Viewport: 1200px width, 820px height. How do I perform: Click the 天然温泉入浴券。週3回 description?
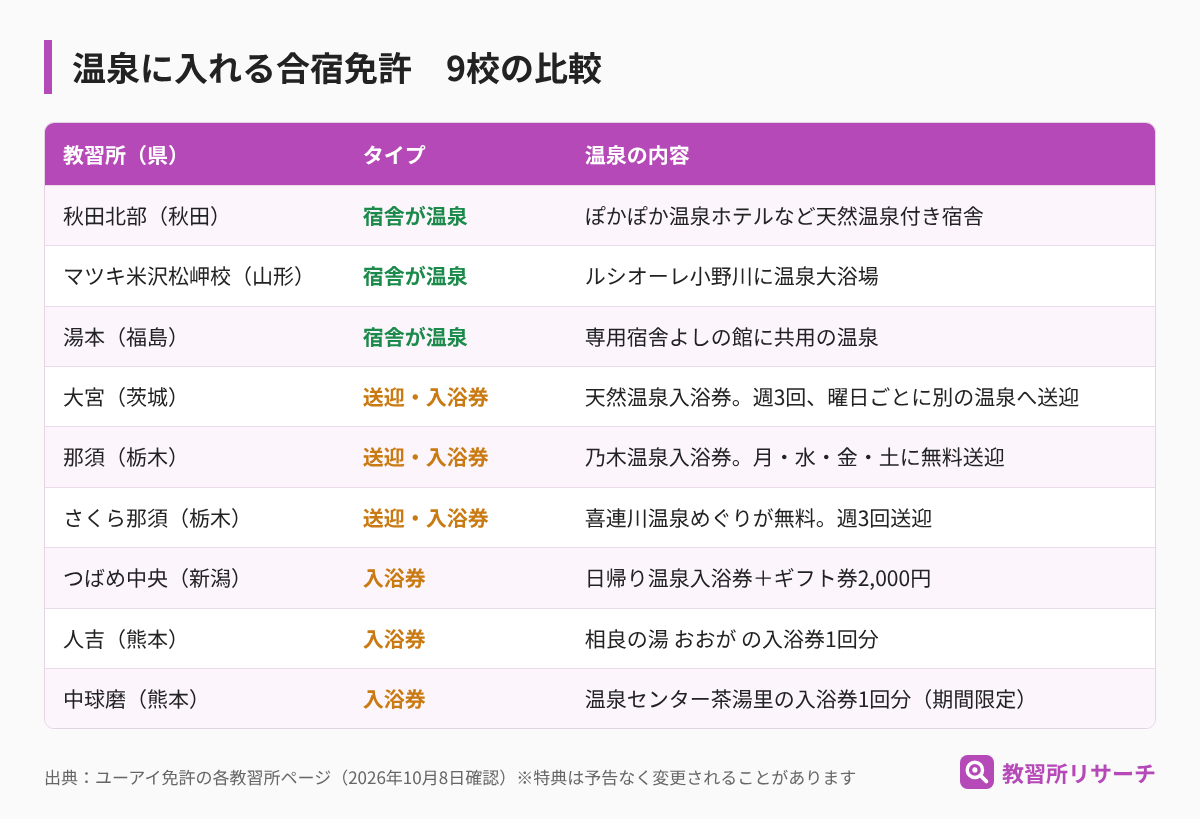coord(832,397)
